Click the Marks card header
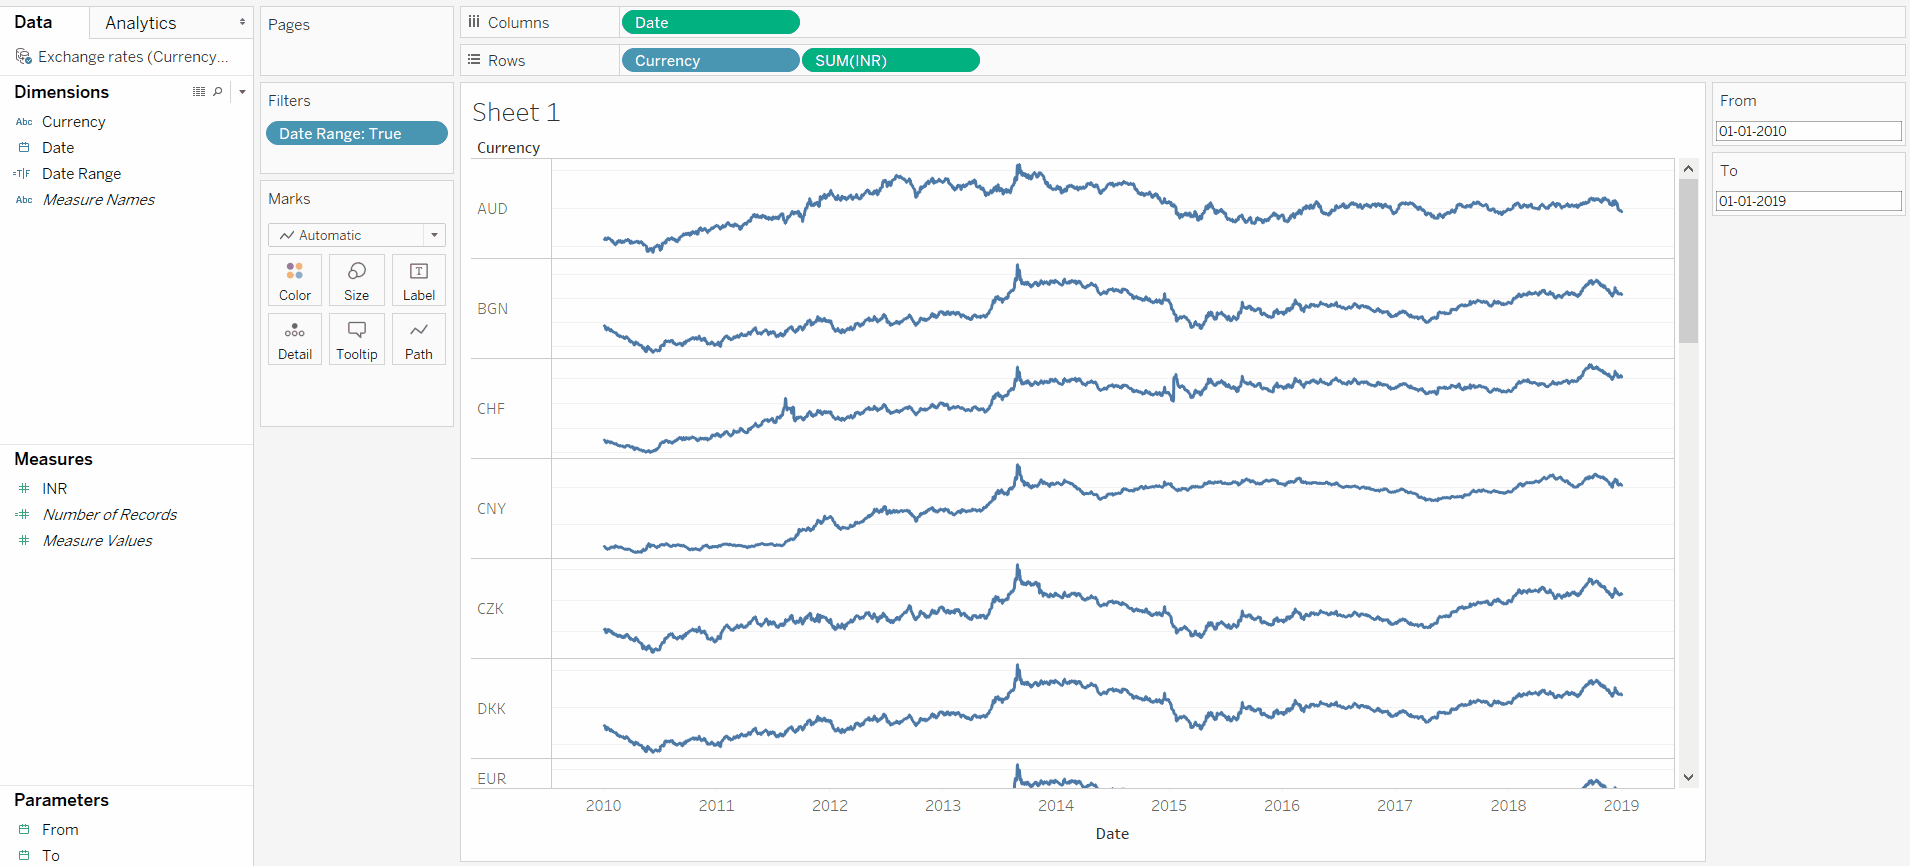 [x=289, y=199]
